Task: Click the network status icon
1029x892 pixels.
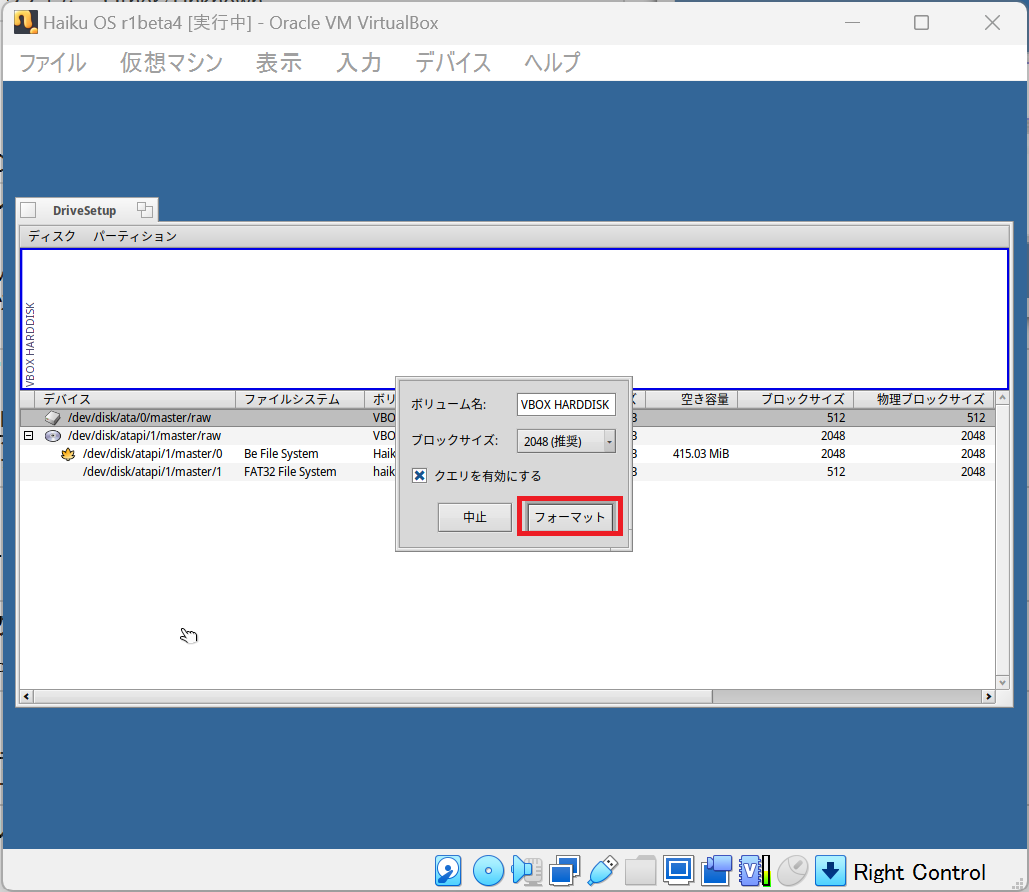Action: (x=565, y=871)
